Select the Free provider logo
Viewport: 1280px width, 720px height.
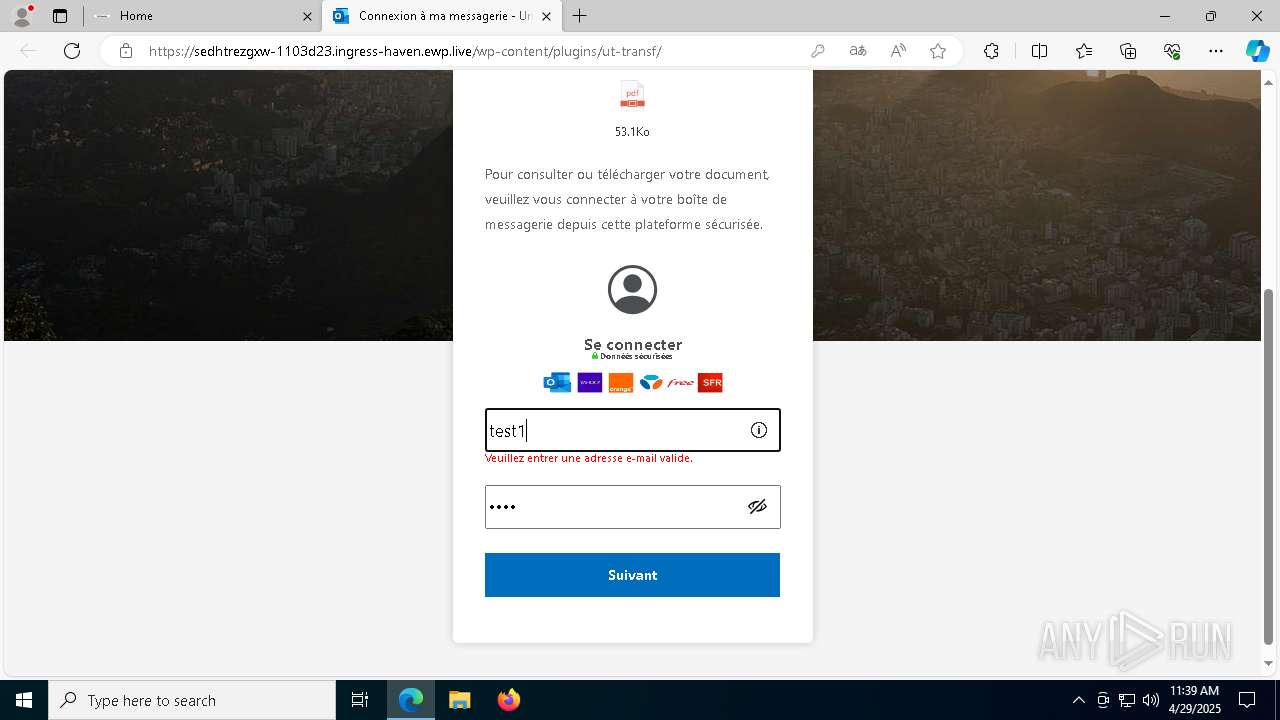point(681,382)
